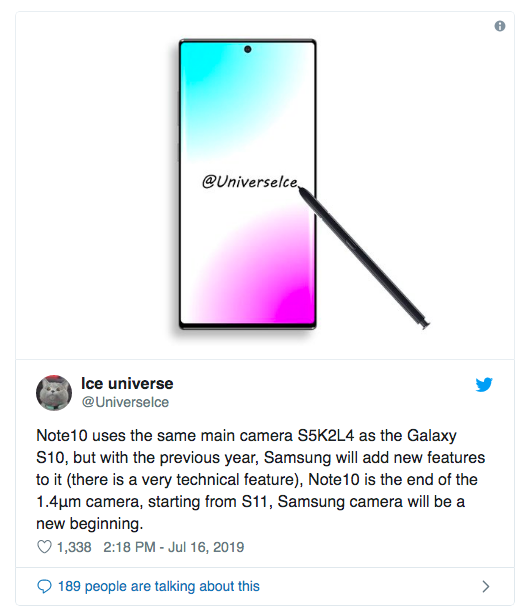This screenshot has height=613, width=519.
Task: Click the S Pen stylus in image
Action: pos(364,258)
